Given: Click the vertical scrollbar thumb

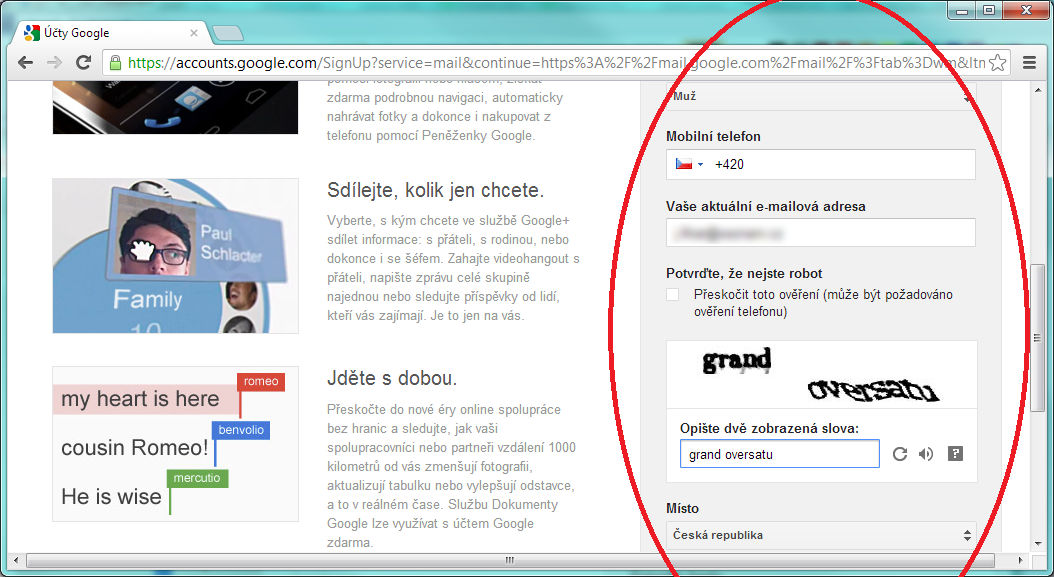Looking at the screenshot, I should pos(1037,336).
